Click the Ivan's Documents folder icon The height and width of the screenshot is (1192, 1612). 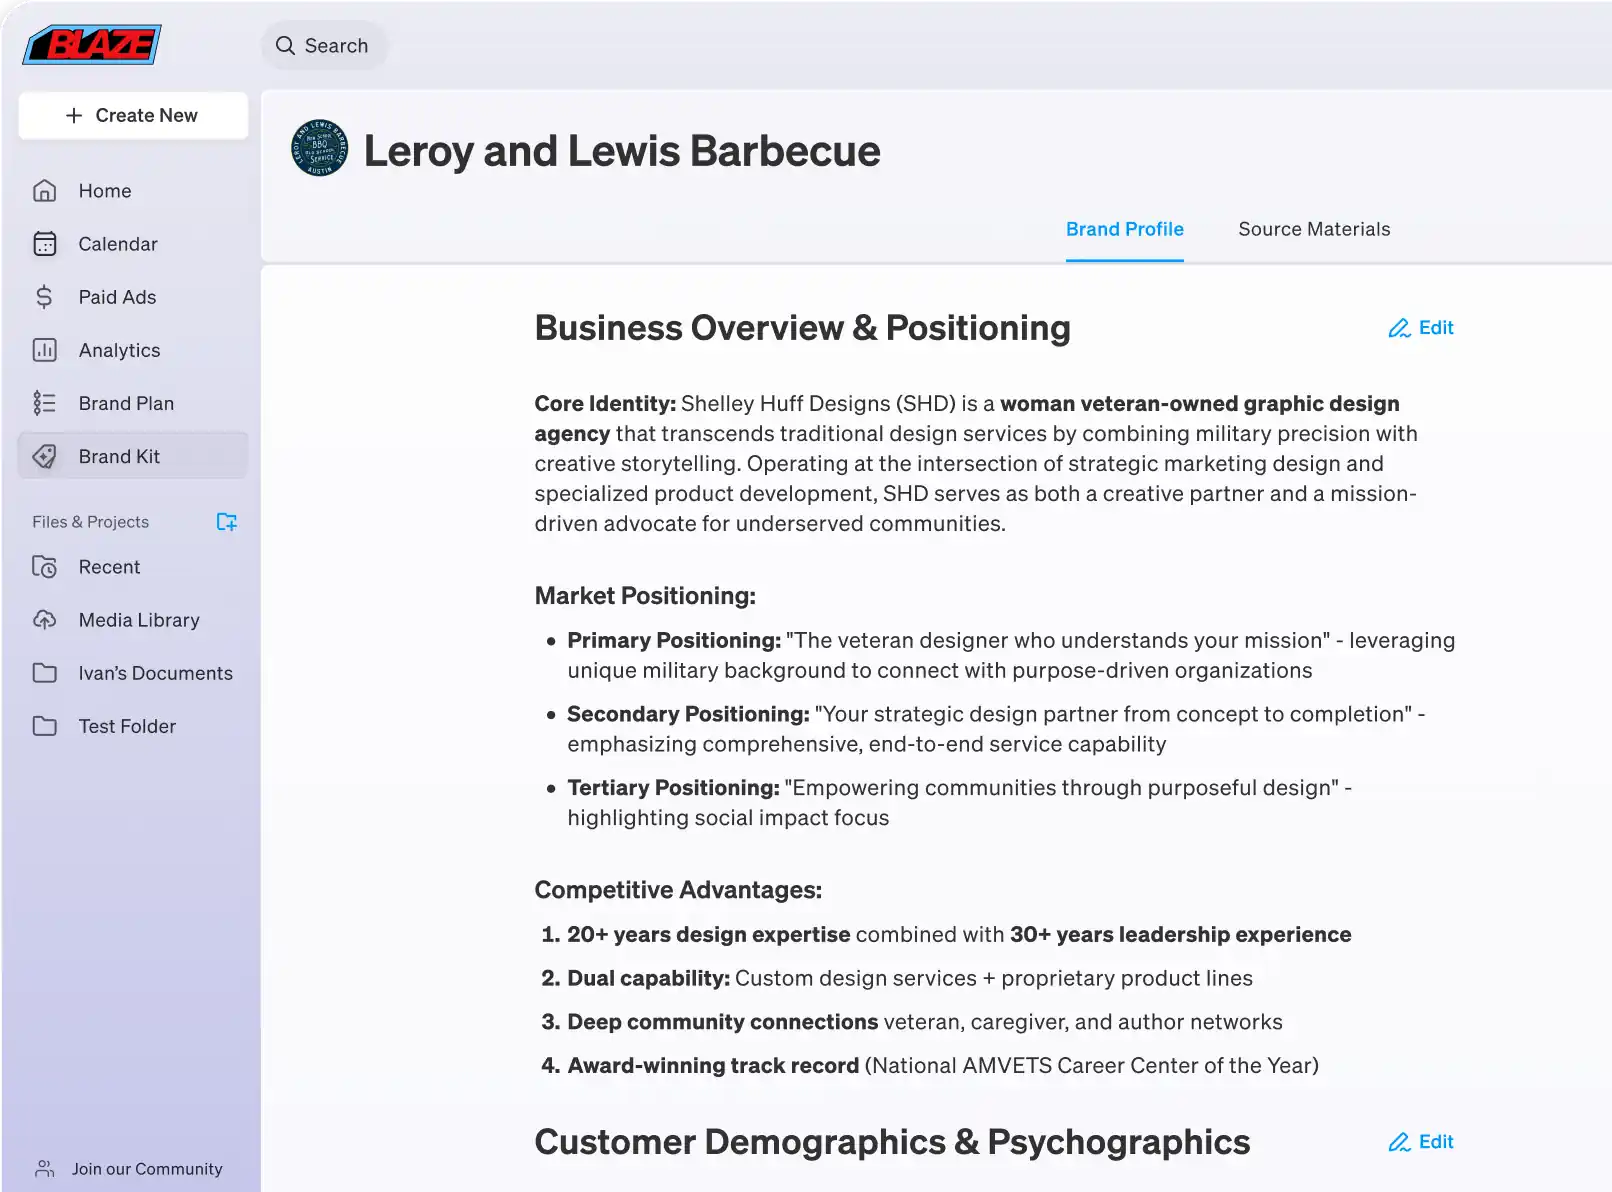point(45,673)
